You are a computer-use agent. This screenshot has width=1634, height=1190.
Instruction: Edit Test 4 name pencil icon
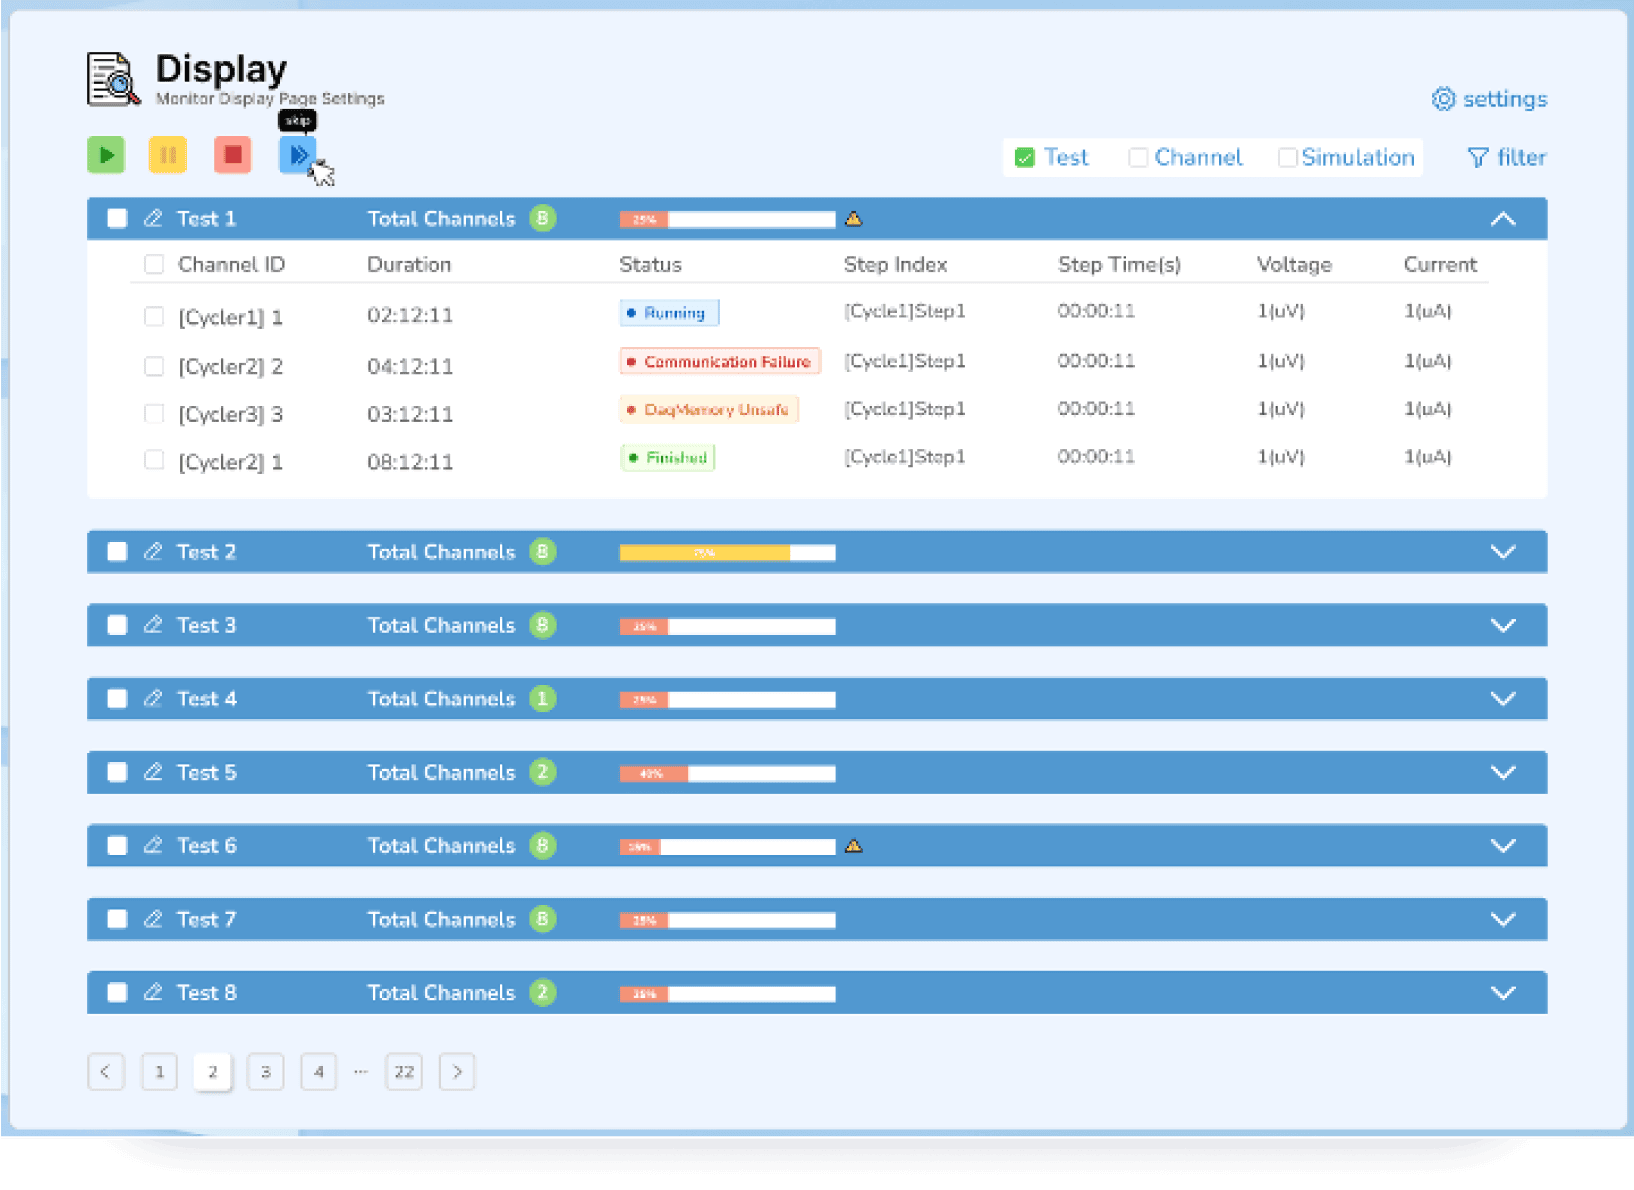[153, 698]
